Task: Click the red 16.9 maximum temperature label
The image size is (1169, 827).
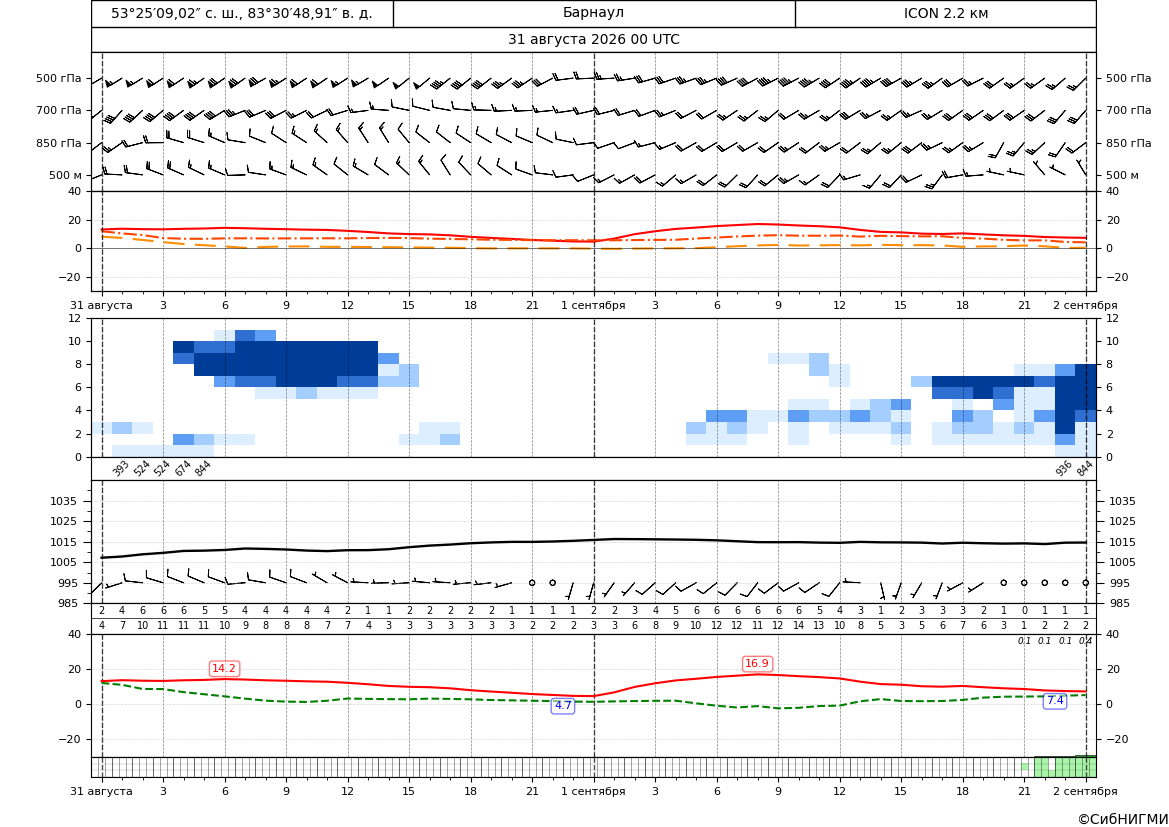Action: point(757,663)
